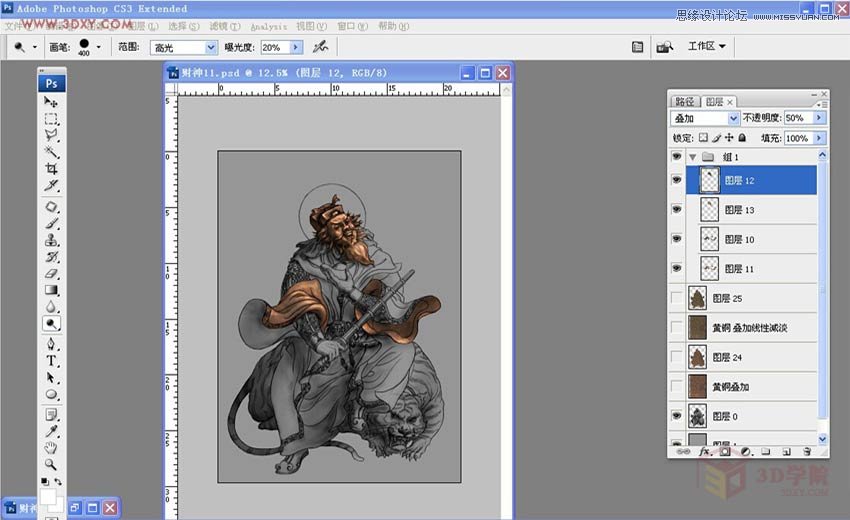This screenshot has width=850, height=520.
Task: Open opacity 不透明度 slider arrow
Action: click(x=819, y=118)
